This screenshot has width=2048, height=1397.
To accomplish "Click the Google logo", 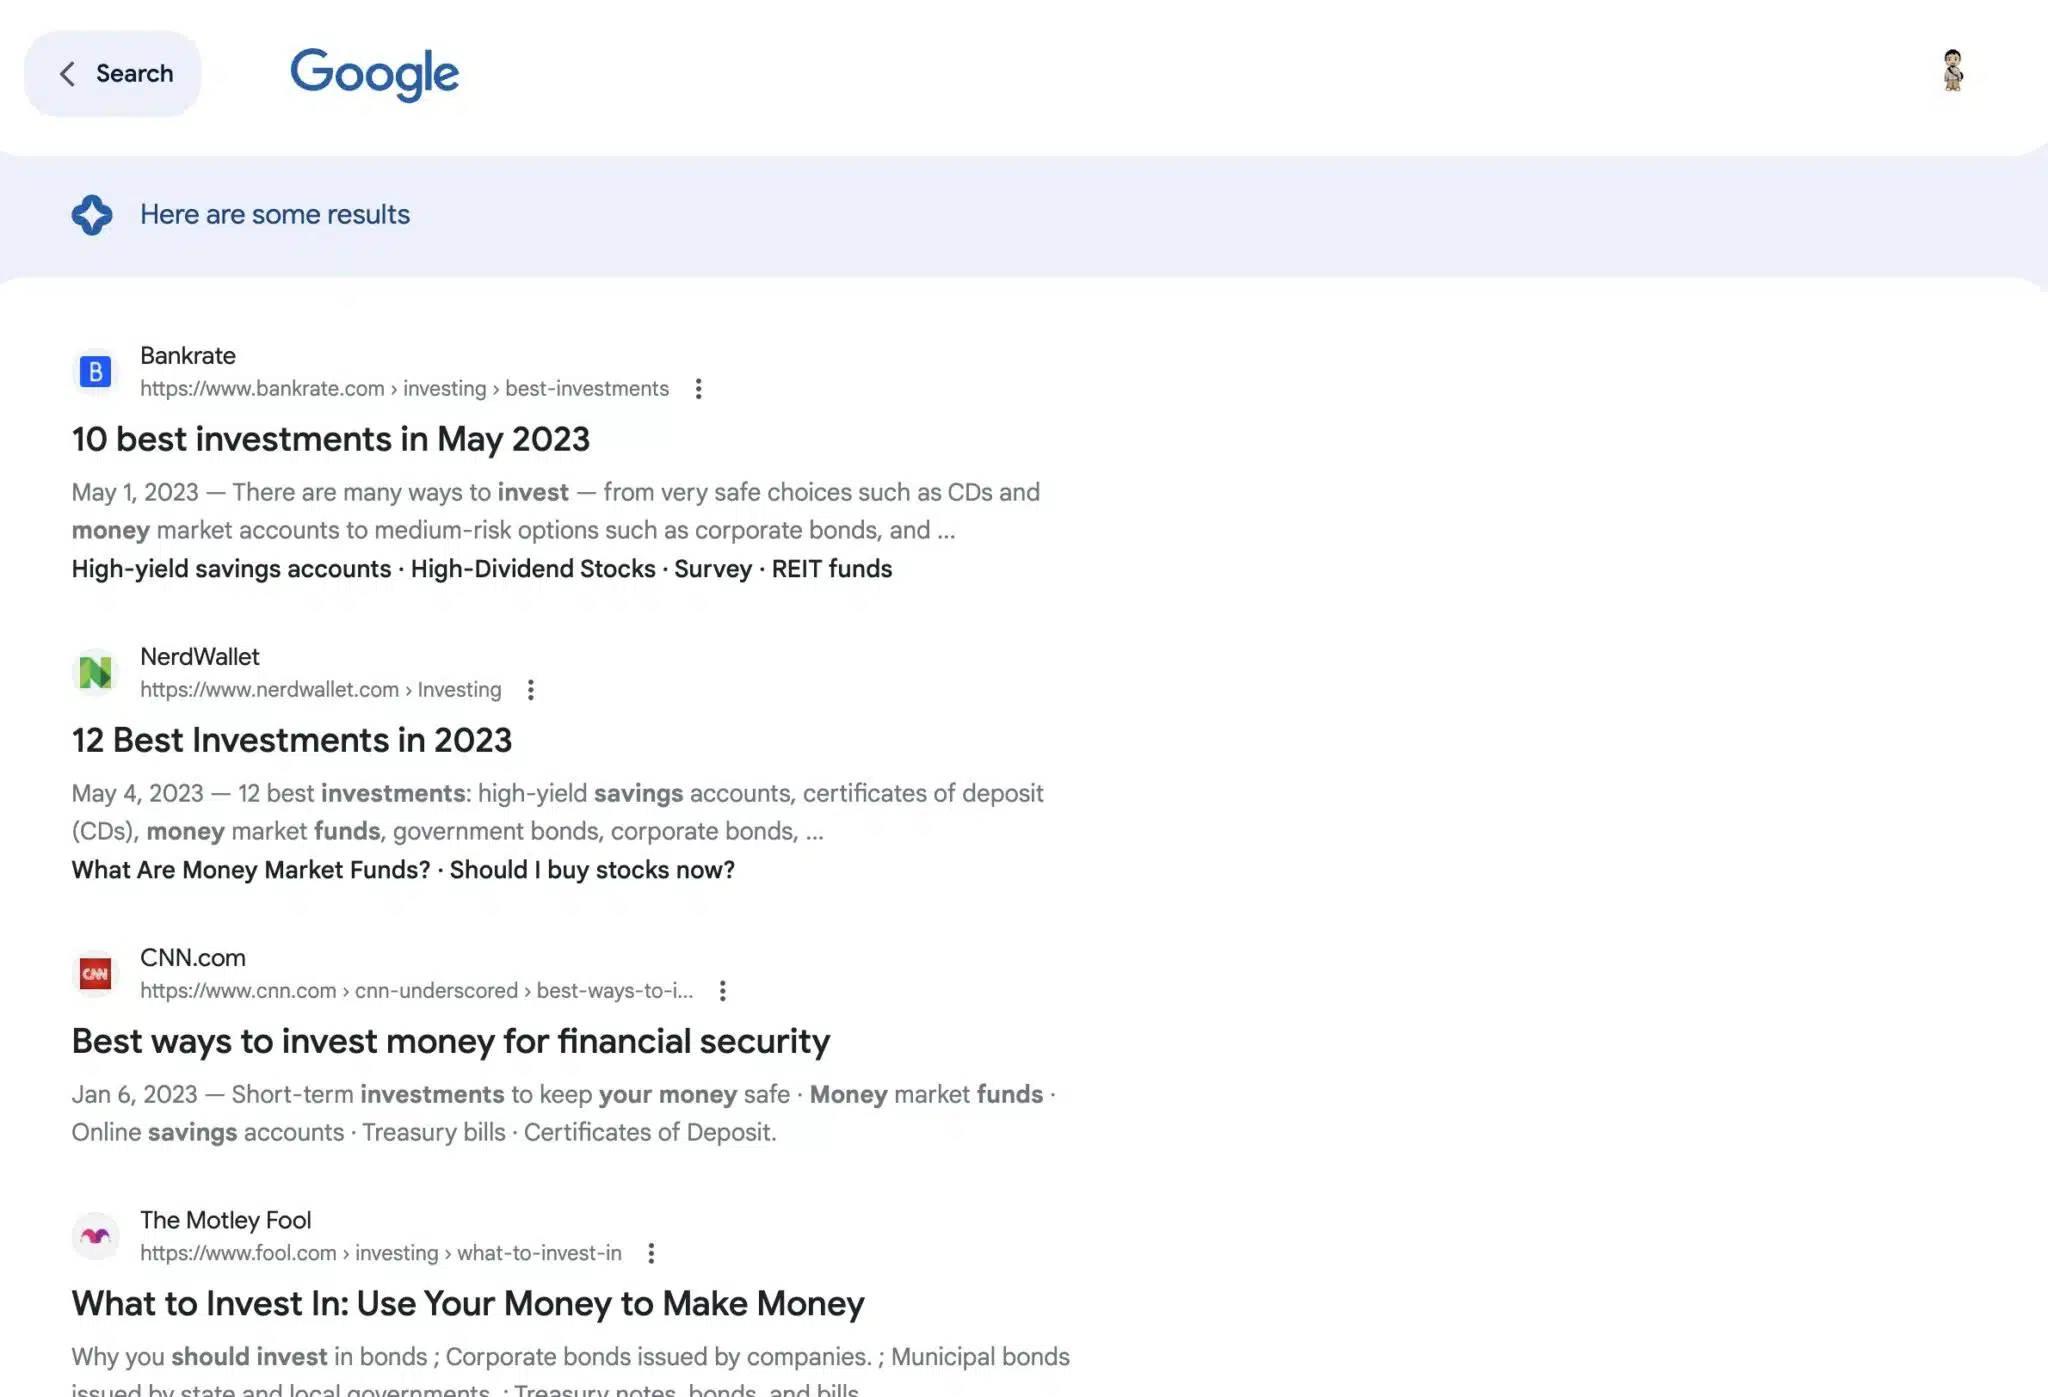I will pos(374,74).
